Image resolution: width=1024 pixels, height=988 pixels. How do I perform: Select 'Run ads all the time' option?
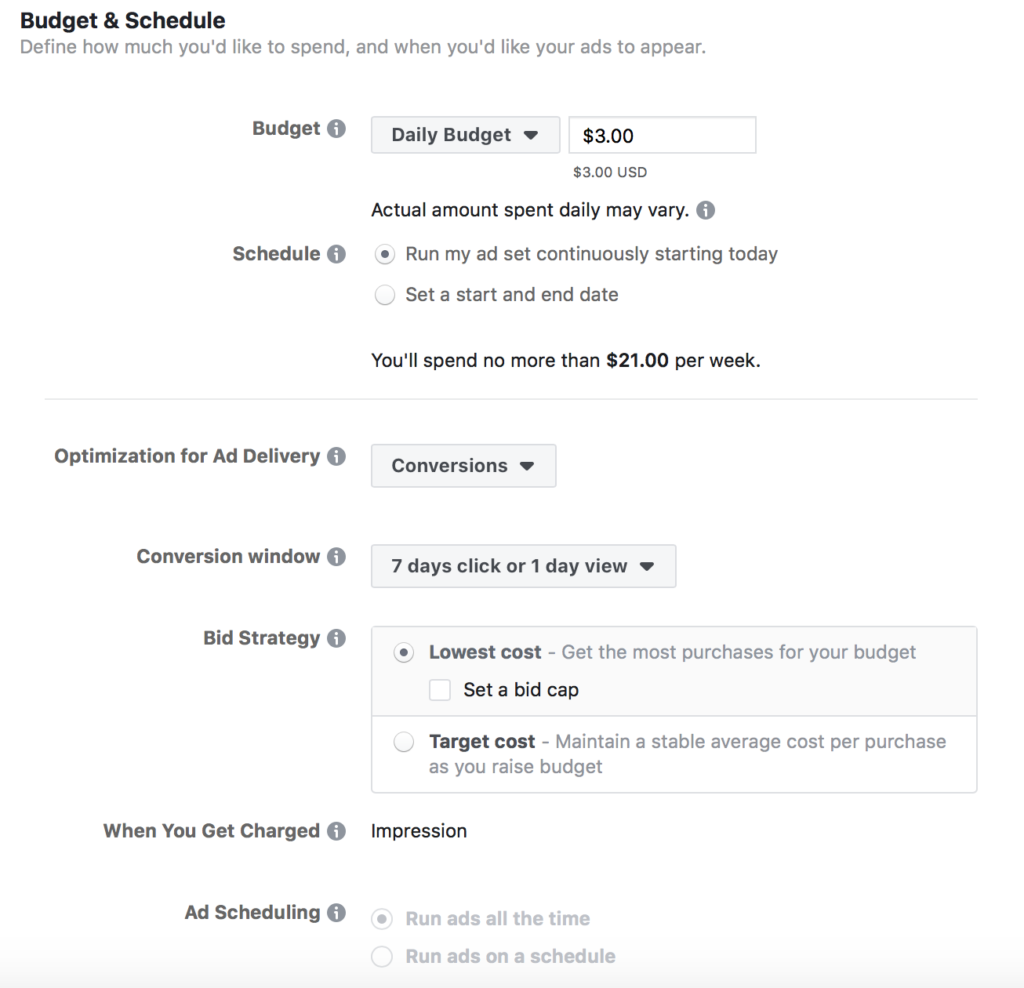382,919
